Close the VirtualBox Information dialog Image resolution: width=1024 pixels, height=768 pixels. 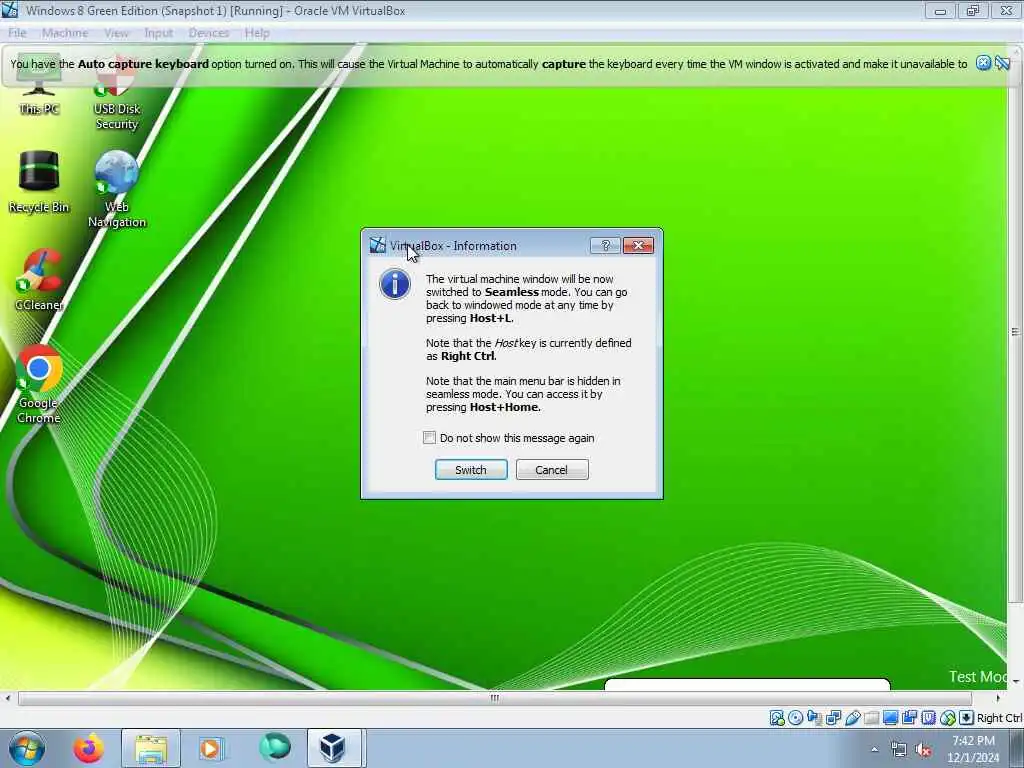(x=638, y=246)
